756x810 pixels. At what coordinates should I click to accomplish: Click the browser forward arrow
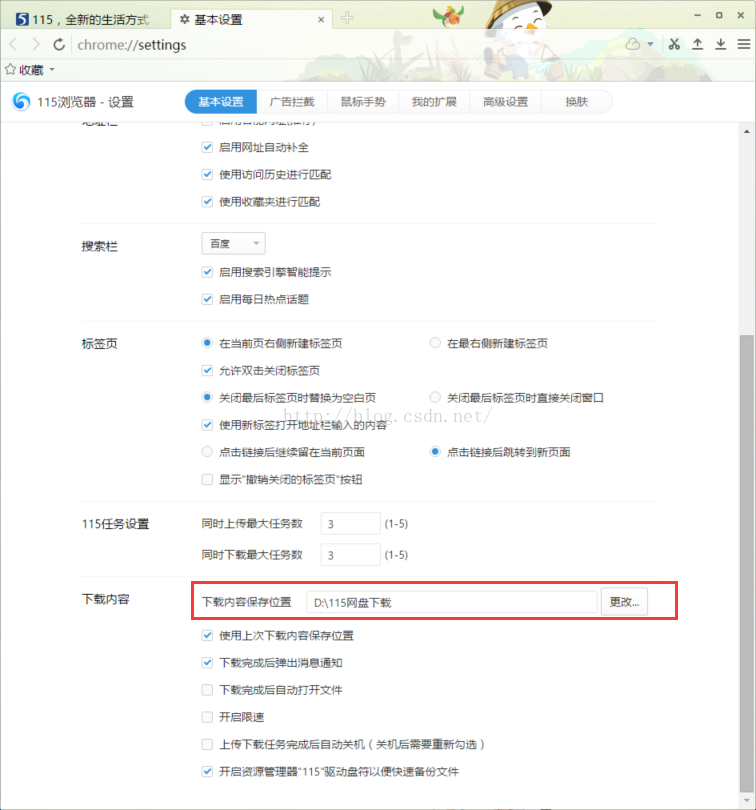(x=36, y=44)
